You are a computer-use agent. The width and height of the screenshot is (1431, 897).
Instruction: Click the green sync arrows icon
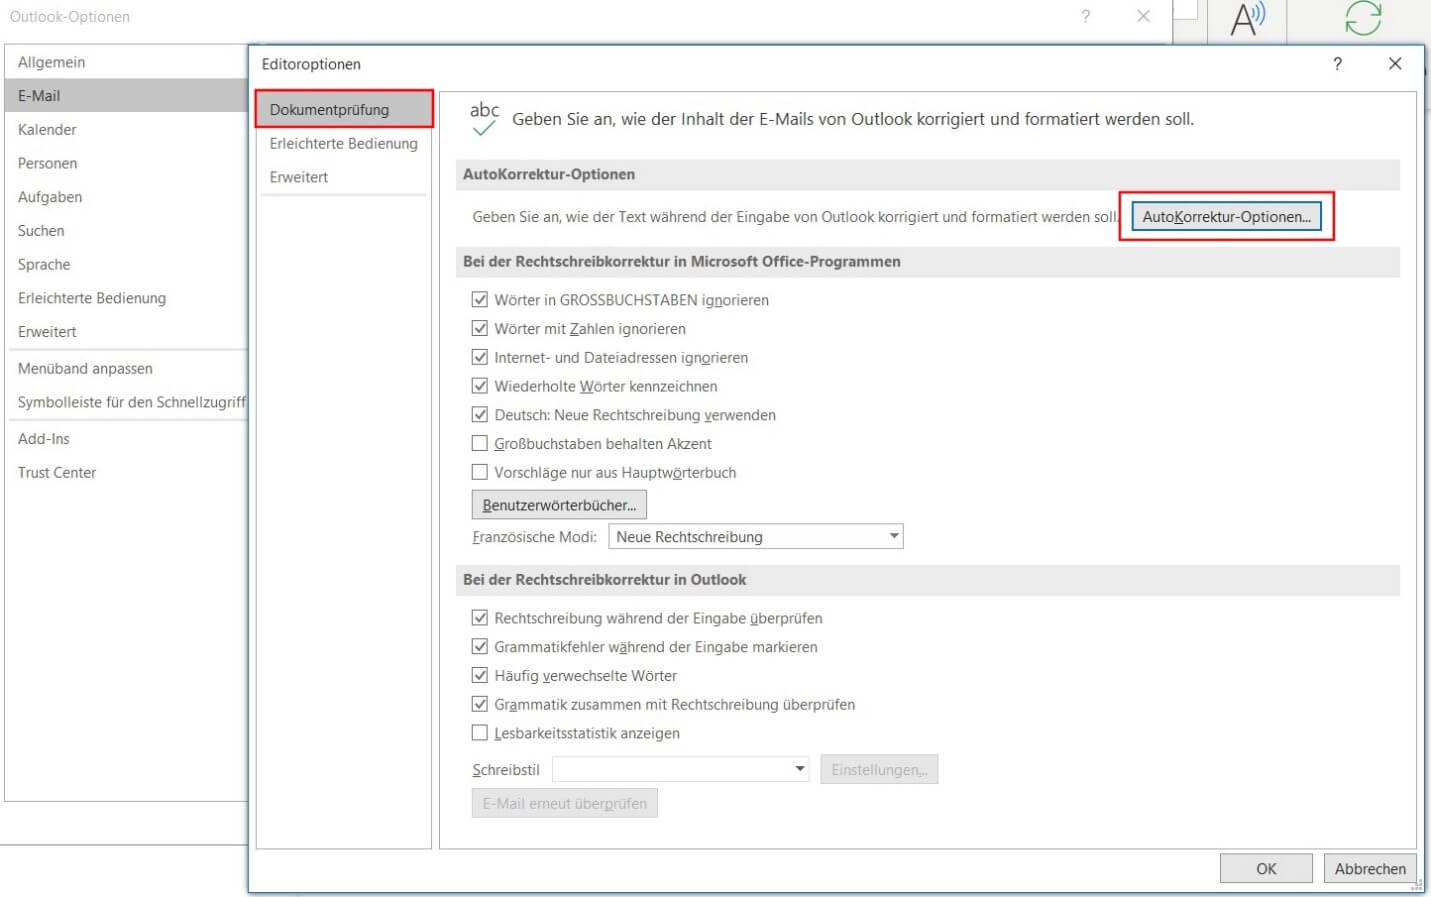1363,18
